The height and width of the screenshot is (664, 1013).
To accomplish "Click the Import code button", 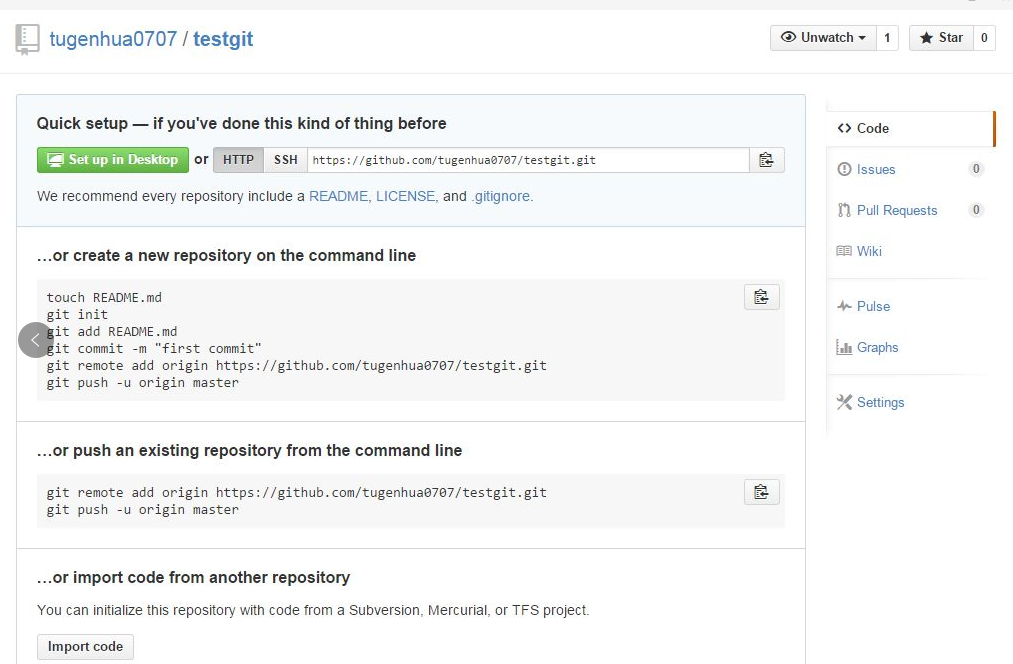I will [85, 646].
